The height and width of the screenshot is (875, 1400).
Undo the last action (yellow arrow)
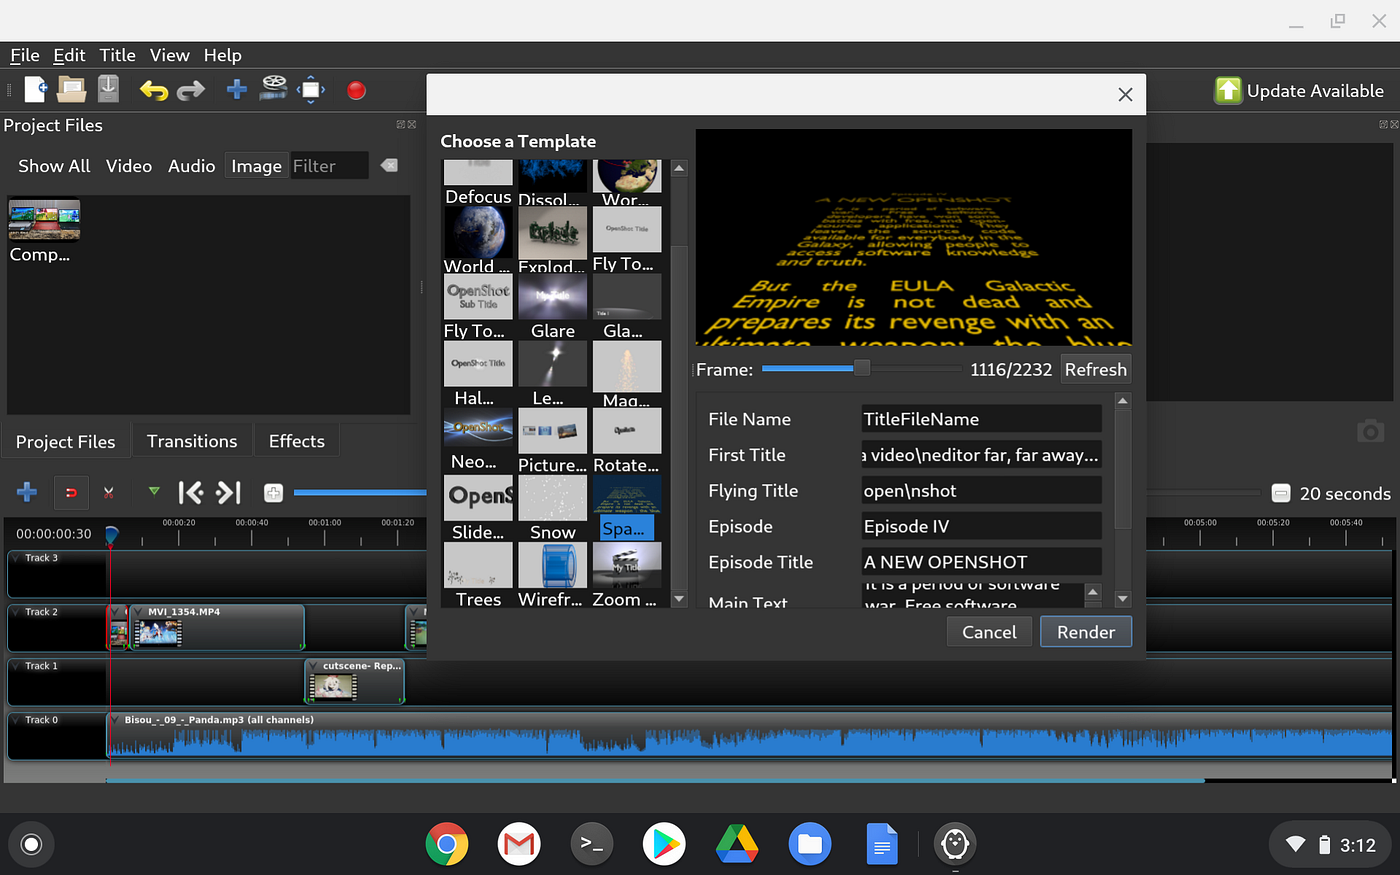tap(154, 91)
